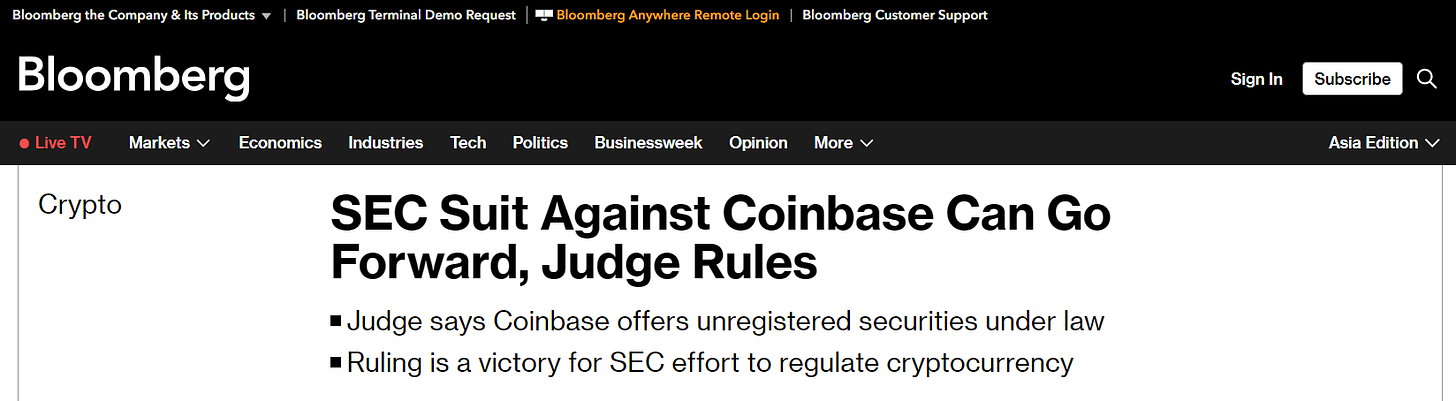Visit Bloomberg Customer Support
This screenshot has width=1456, height=401.
coord(894,15)
